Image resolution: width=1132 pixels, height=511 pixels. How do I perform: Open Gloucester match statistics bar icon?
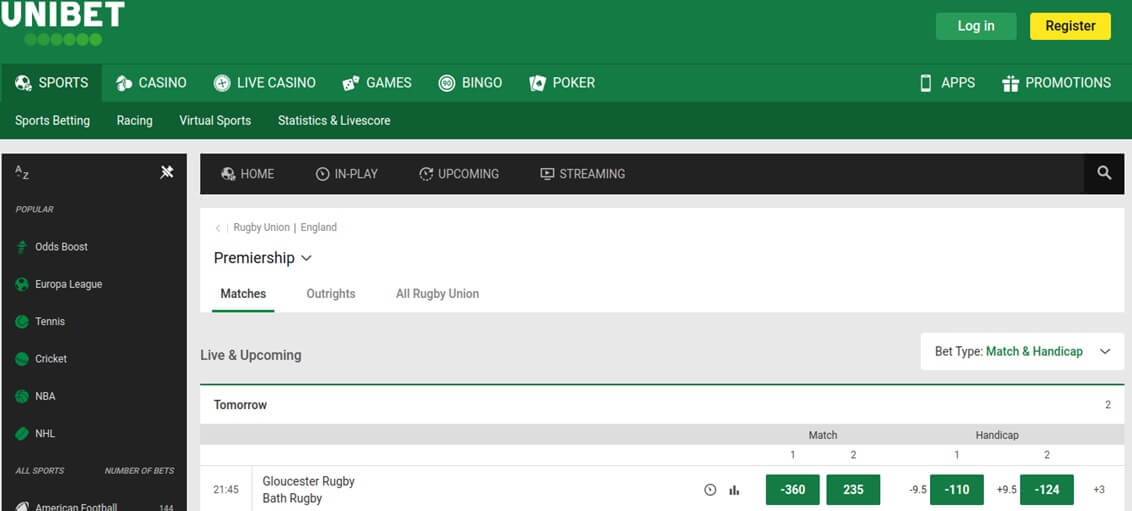734,490
